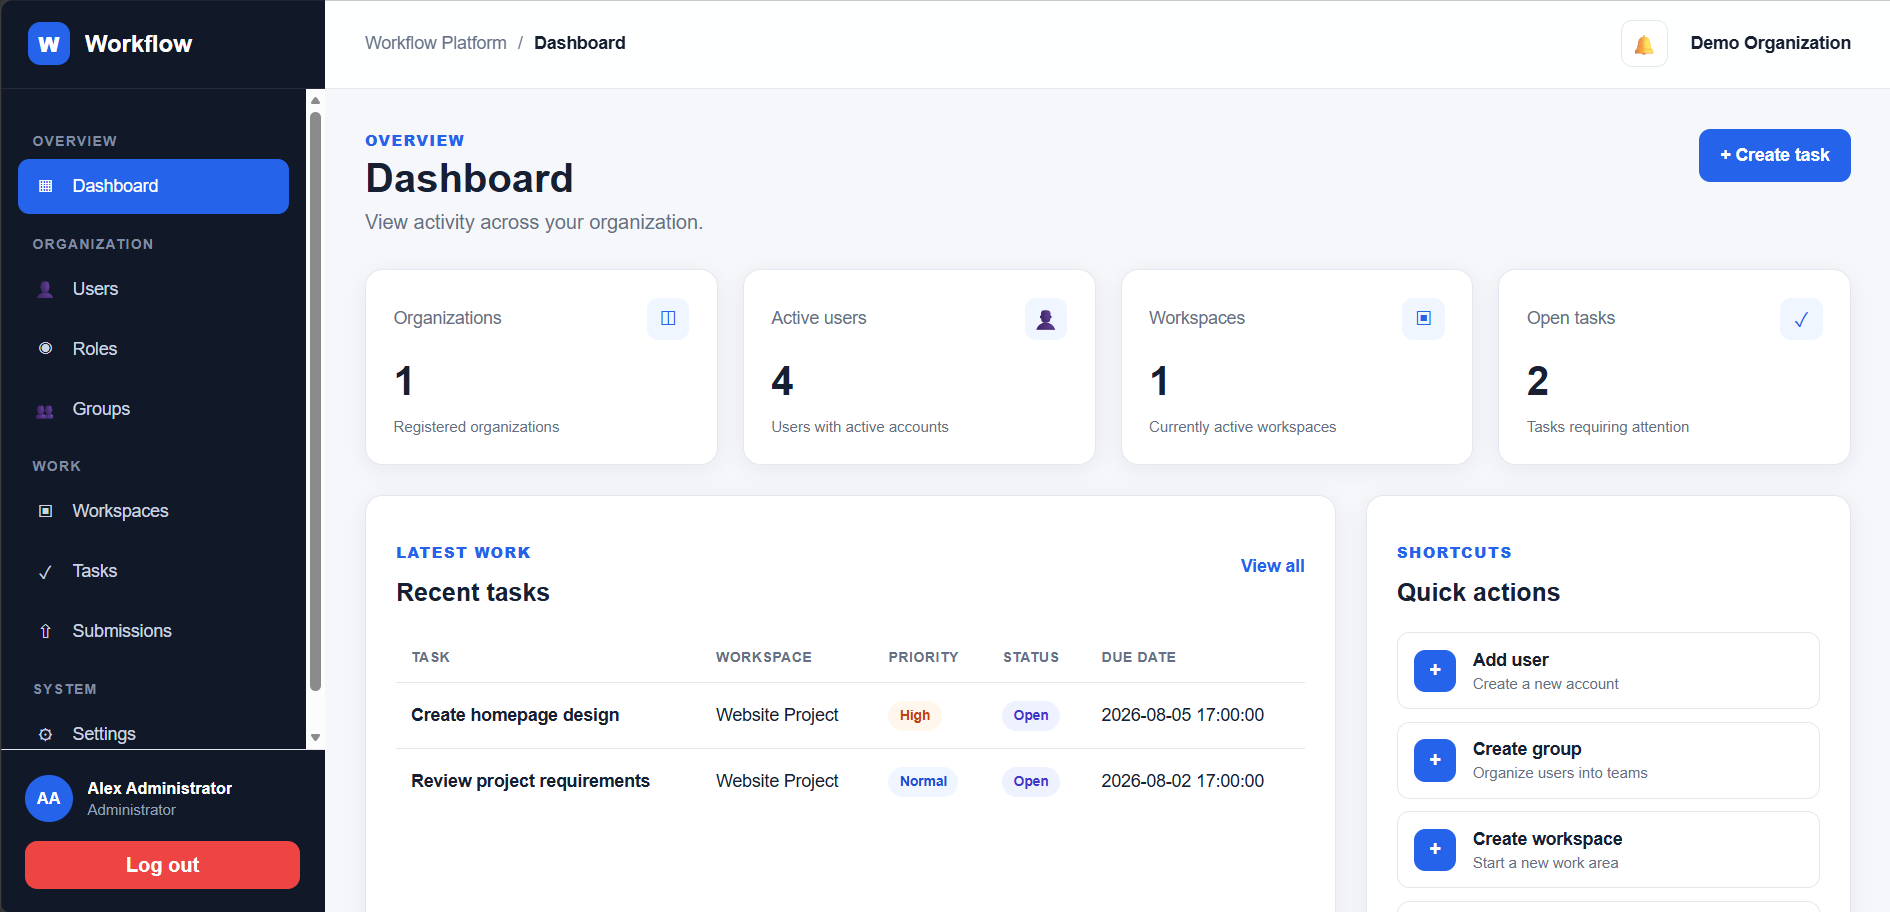Click the Workspaces square icon in sidebar

pyautogui.click(x=45, y=511)
